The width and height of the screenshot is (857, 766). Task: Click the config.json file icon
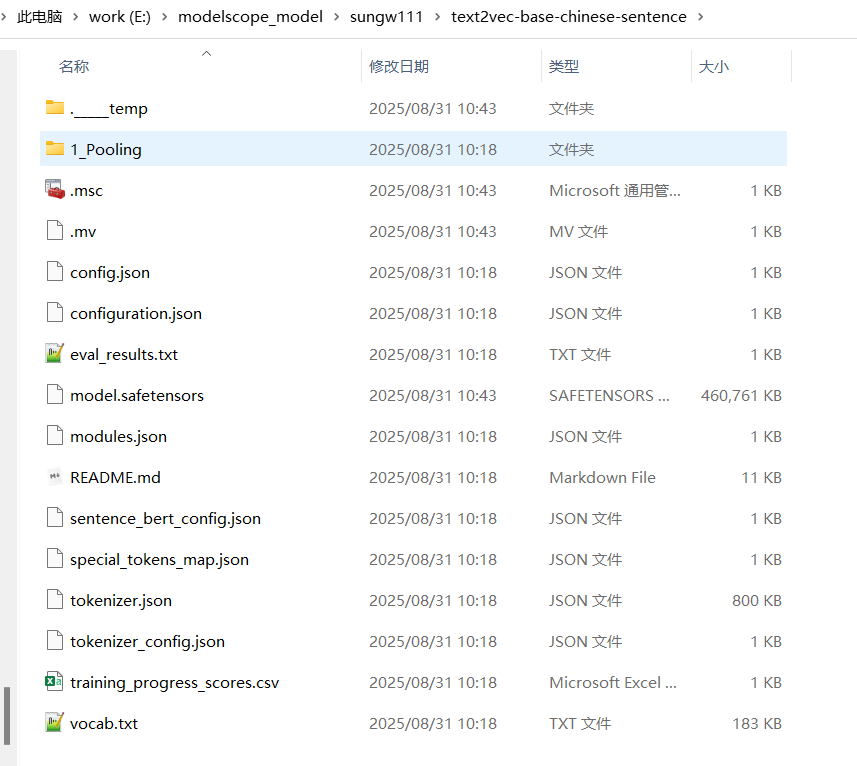pos(55,271)
